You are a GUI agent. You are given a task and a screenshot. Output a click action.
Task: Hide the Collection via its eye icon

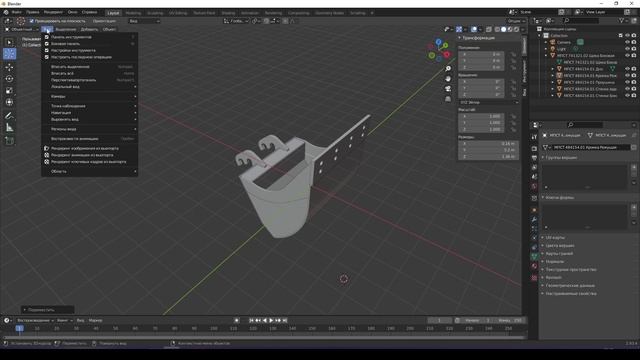tap(627, 36)
